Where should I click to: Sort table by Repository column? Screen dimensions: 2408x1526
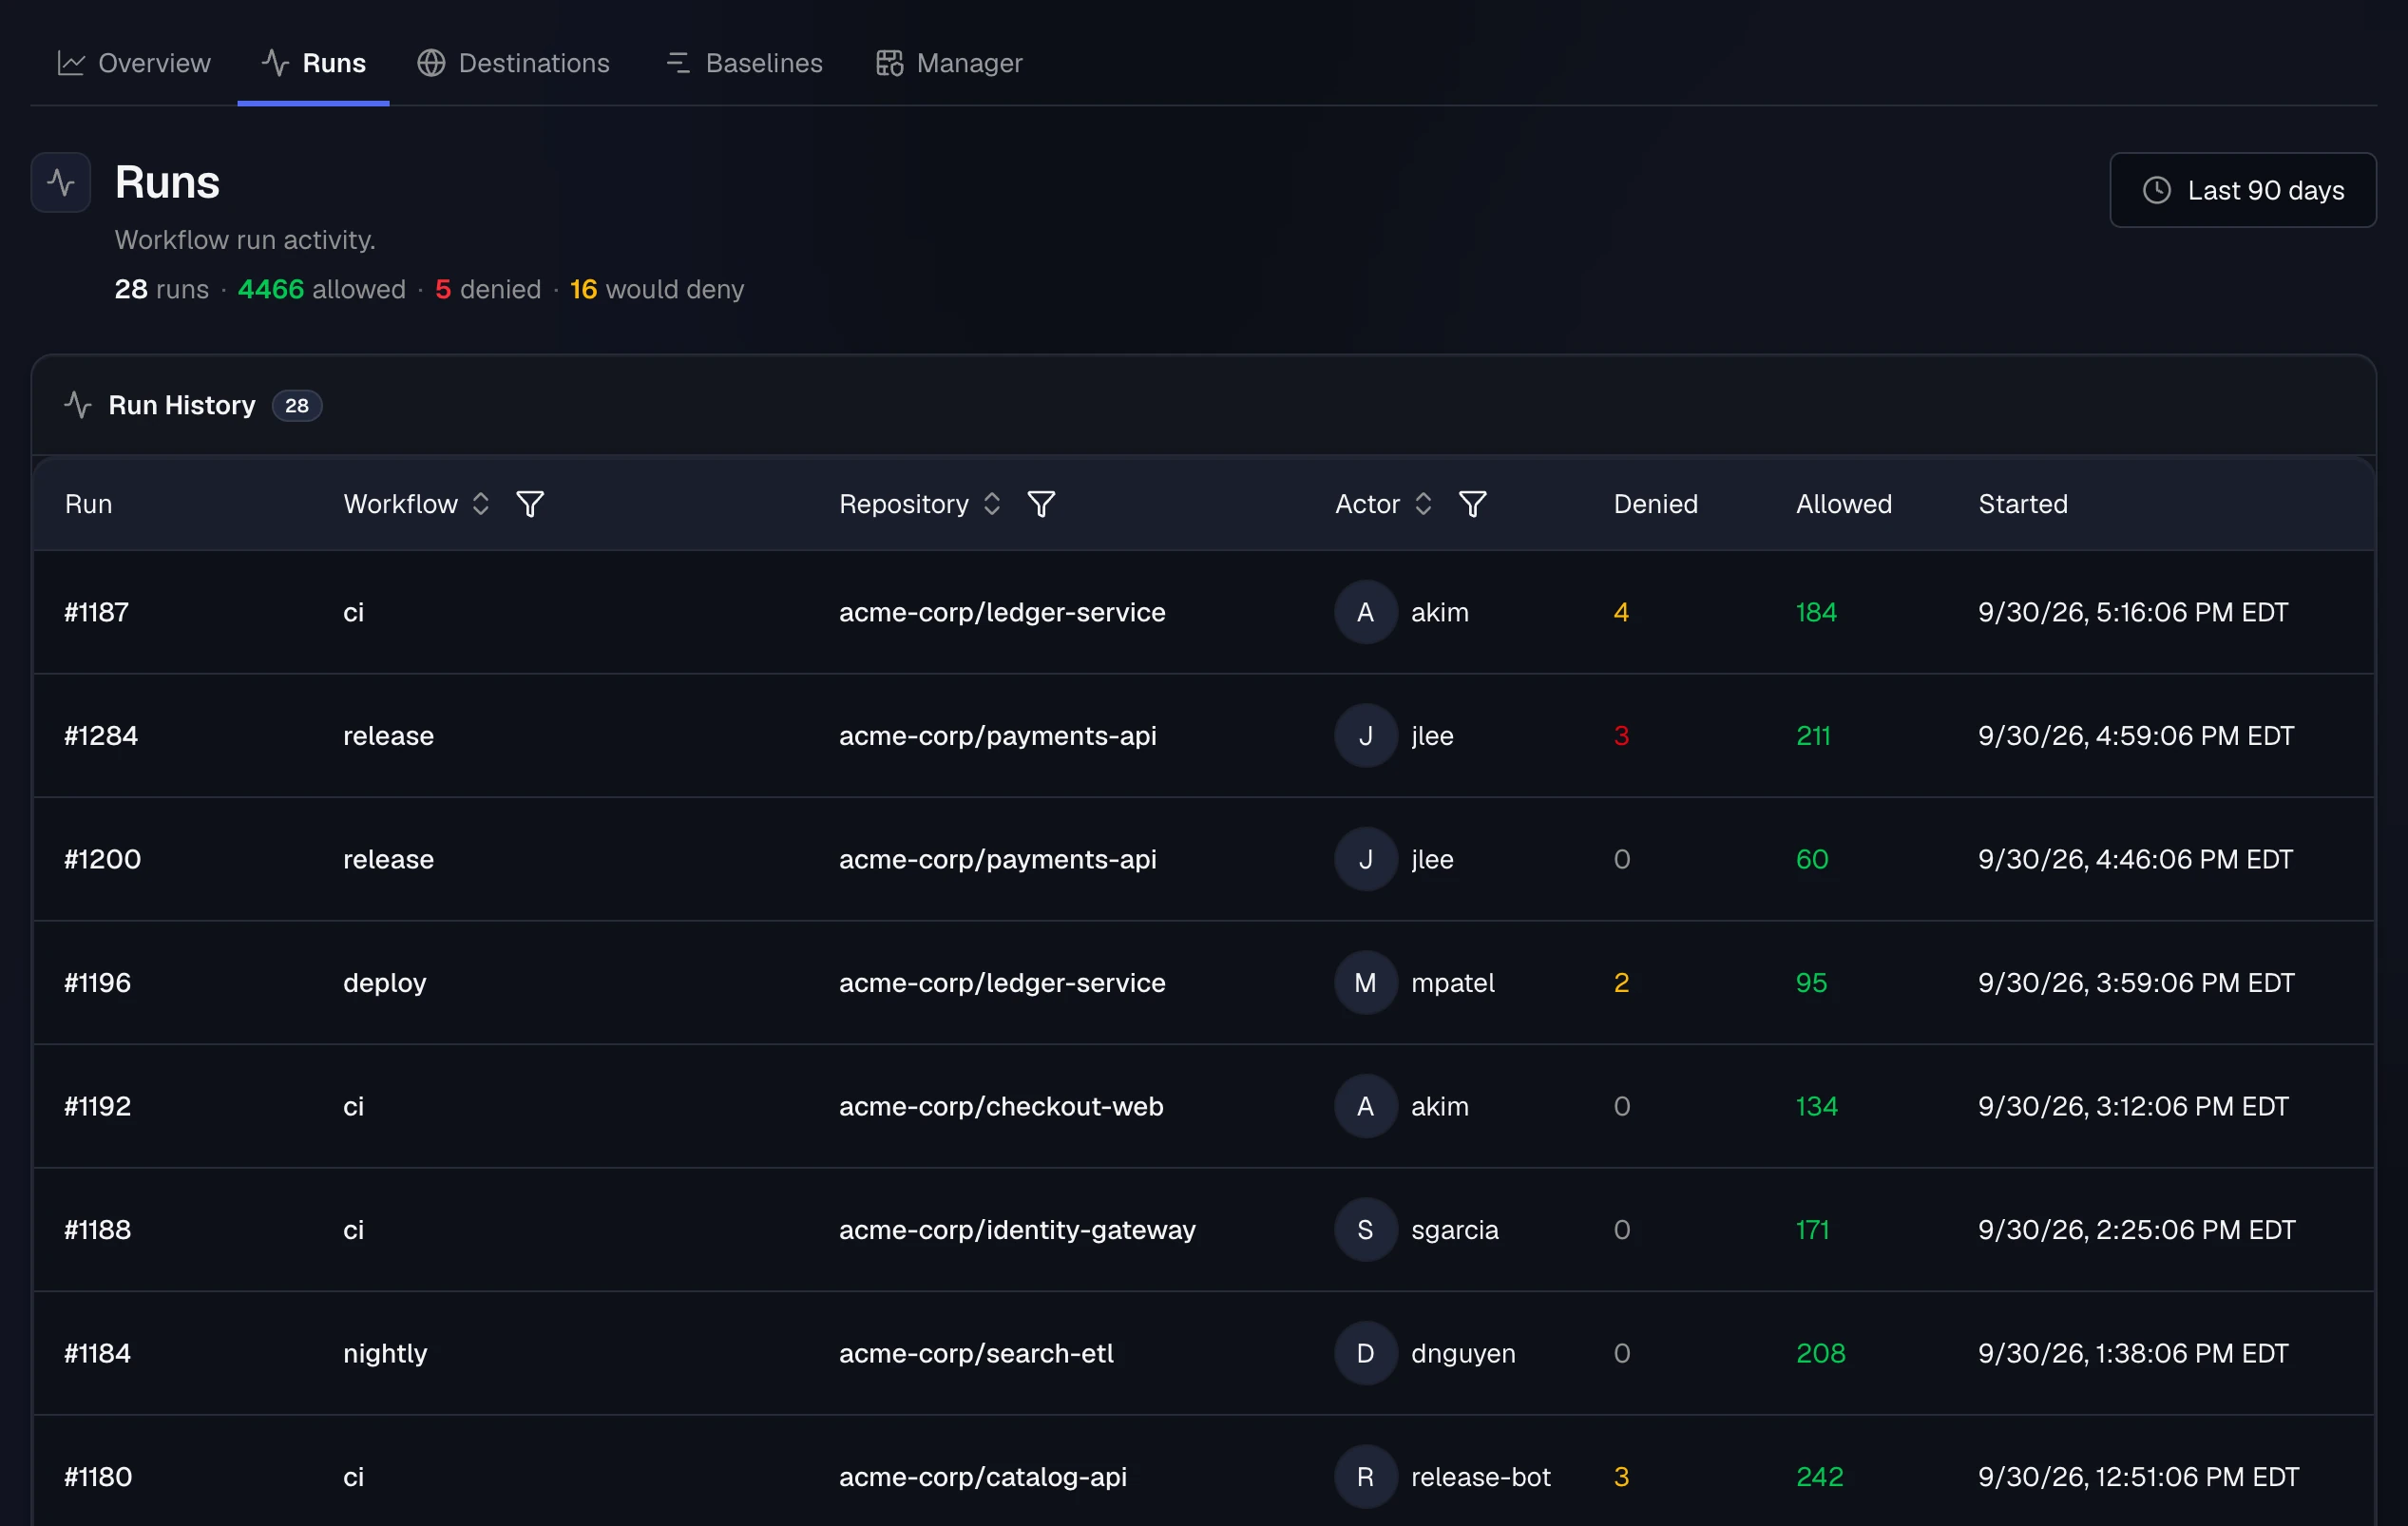(992, 504)
